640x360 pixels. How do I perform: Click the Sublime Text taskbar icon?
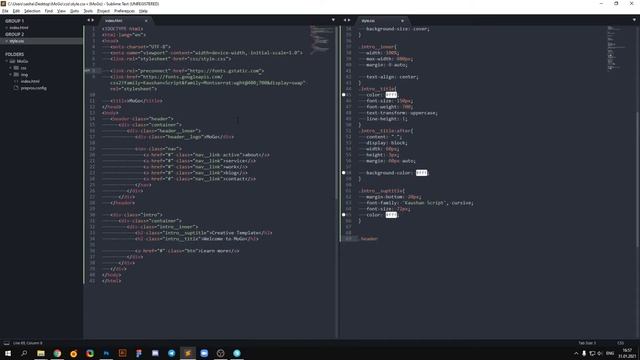tap(188, 353)
